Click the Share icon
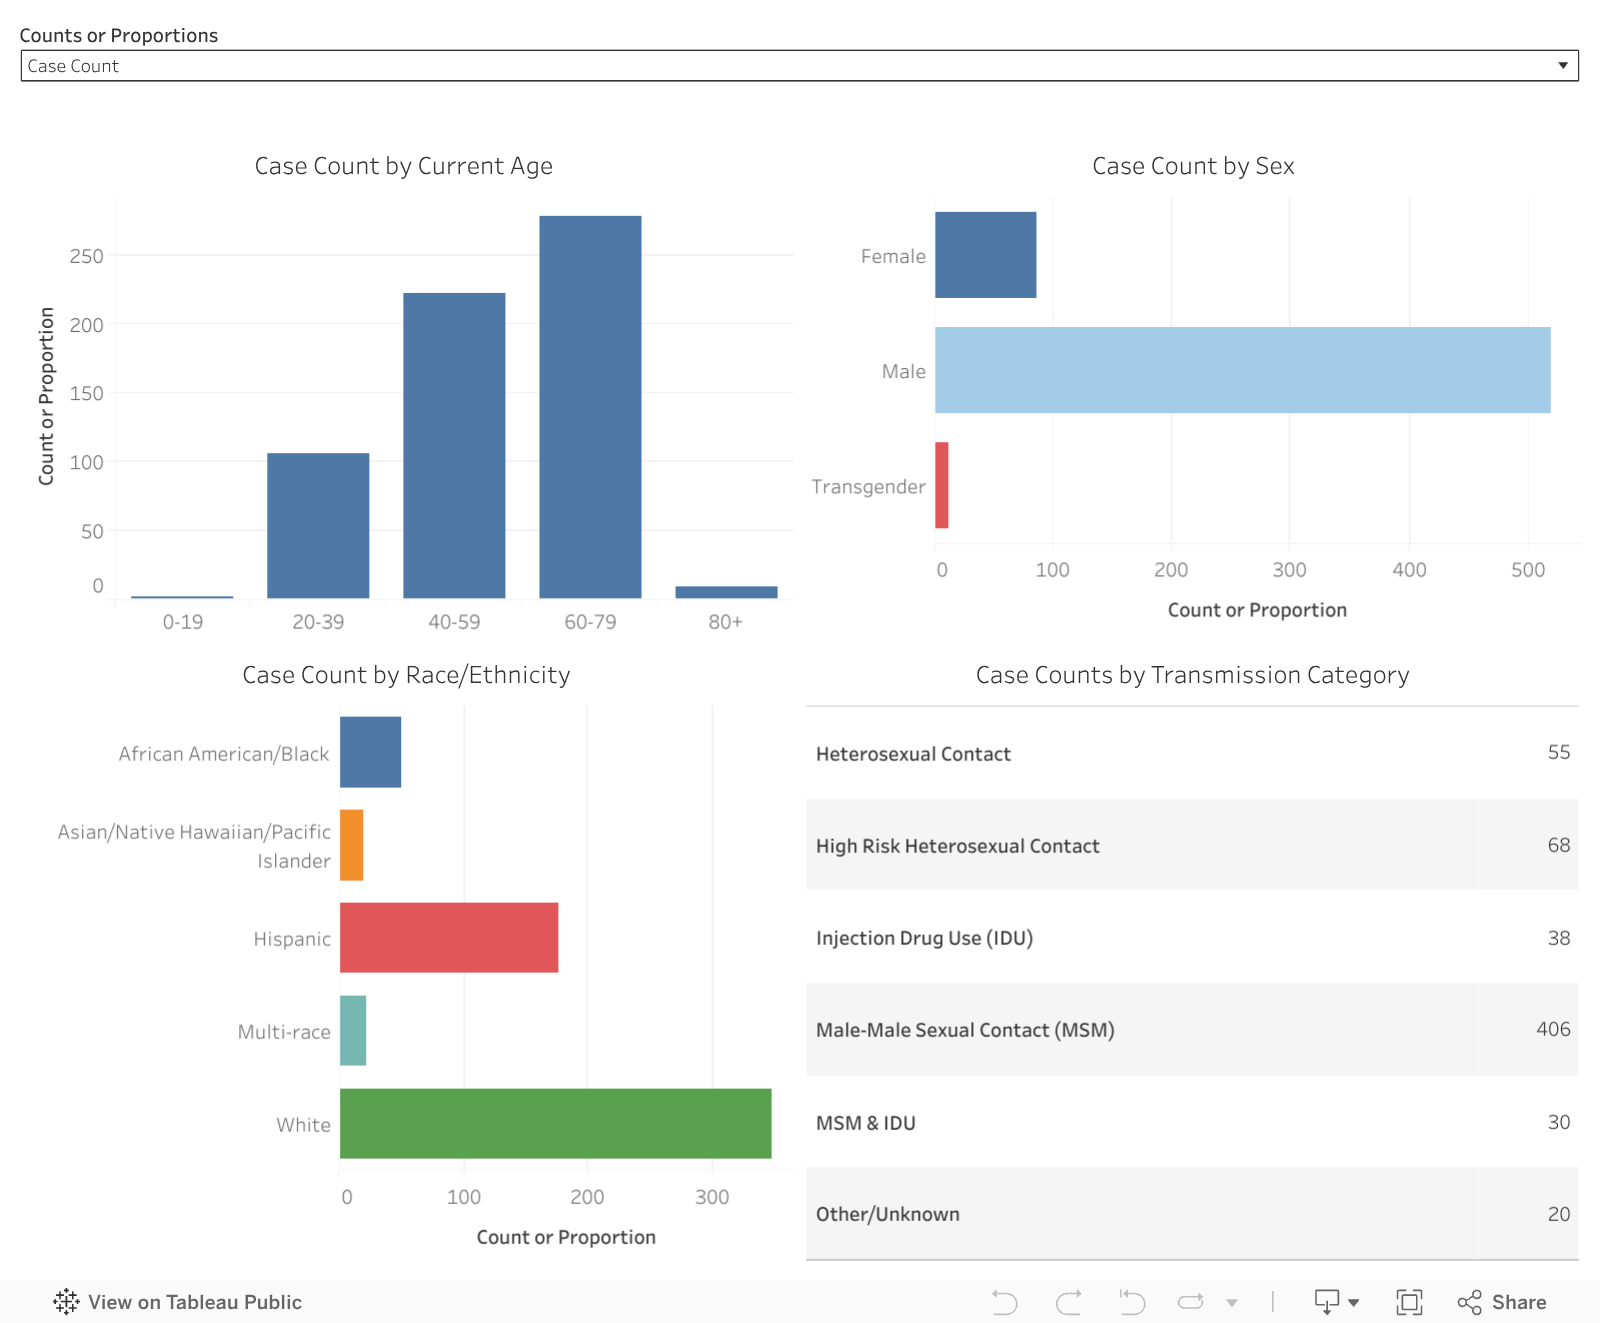The height and width of the screenshot is (1323, 1600). point(1468,1302)
